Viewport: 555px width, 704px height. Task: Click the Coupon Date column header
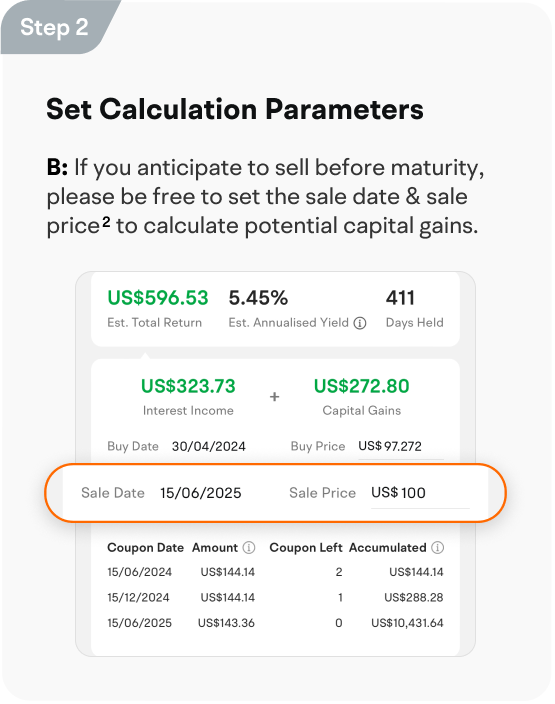(145, 548)
